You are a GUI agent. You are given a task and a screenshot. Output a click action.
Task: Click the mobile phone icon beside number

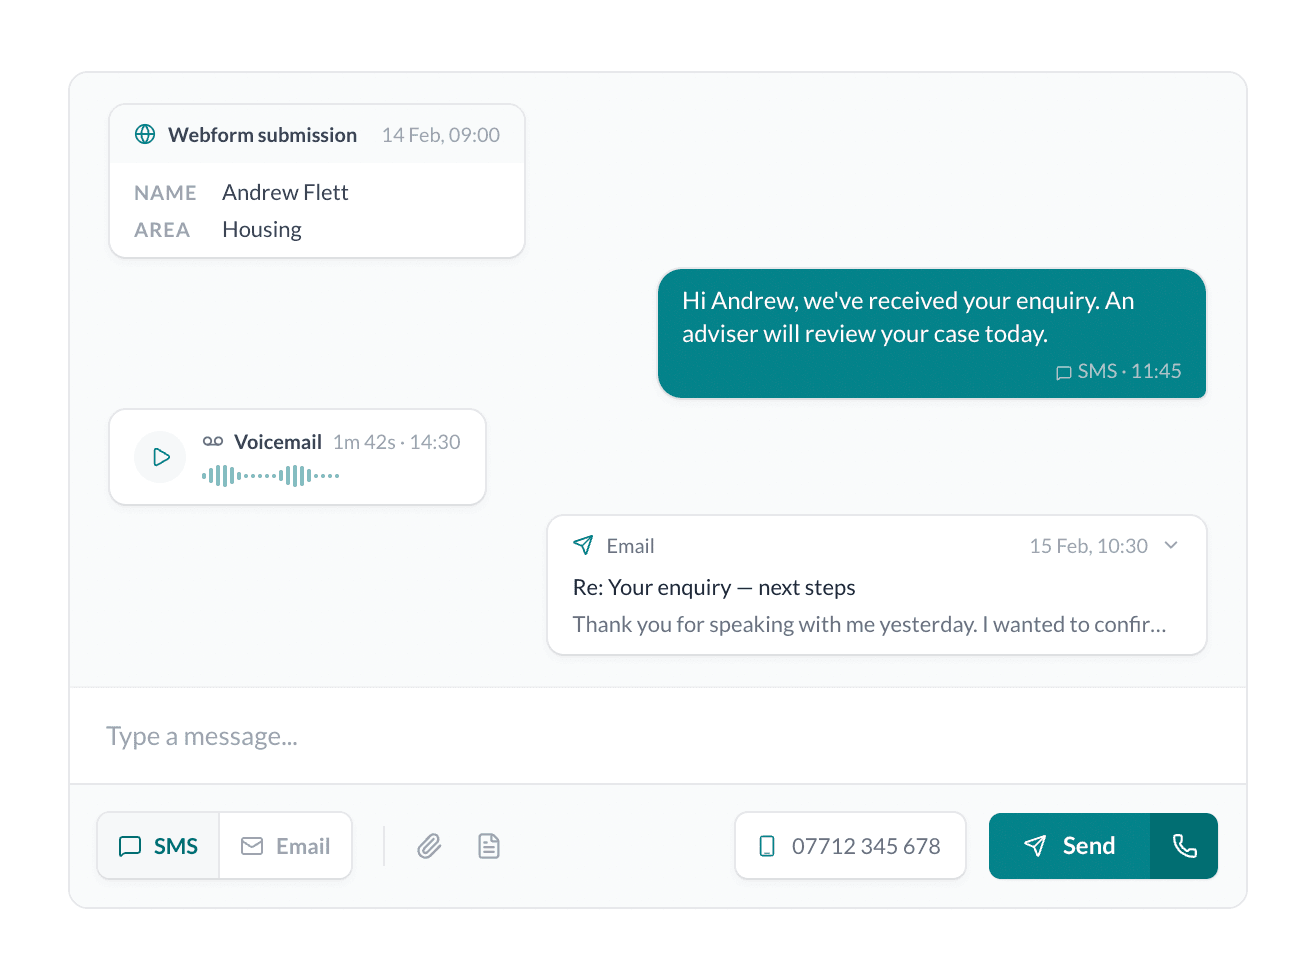[x=767, y=846]
